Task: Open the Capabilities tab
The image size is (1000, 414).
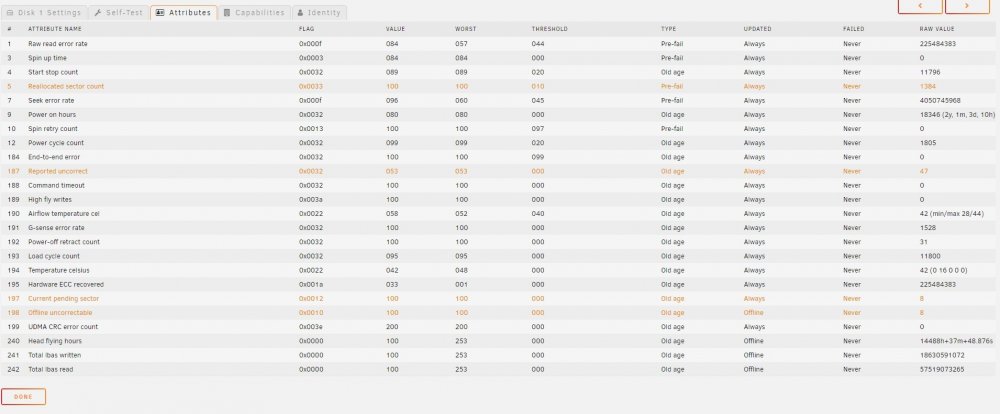Action: 254,12
